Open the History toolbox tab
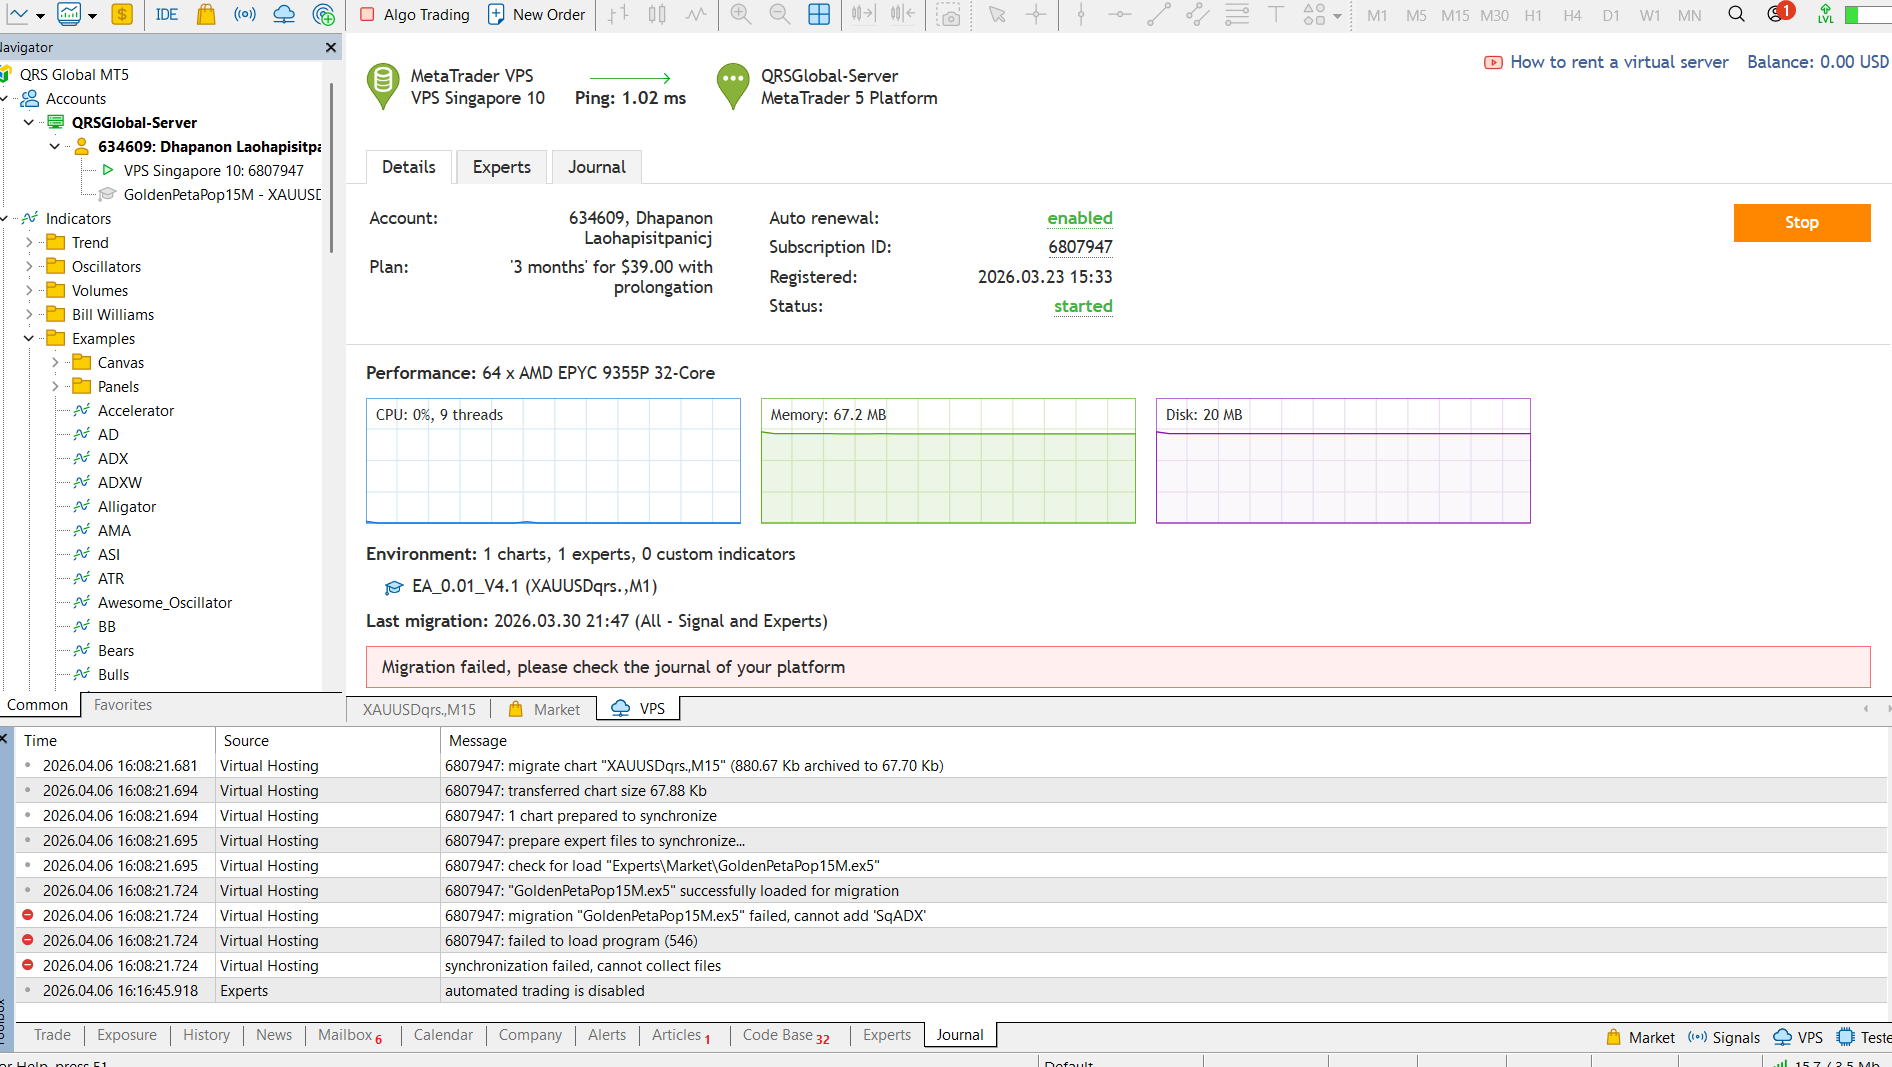Image resolution: width=1892 pixels, height=1067 pixels. (206, 1035)
